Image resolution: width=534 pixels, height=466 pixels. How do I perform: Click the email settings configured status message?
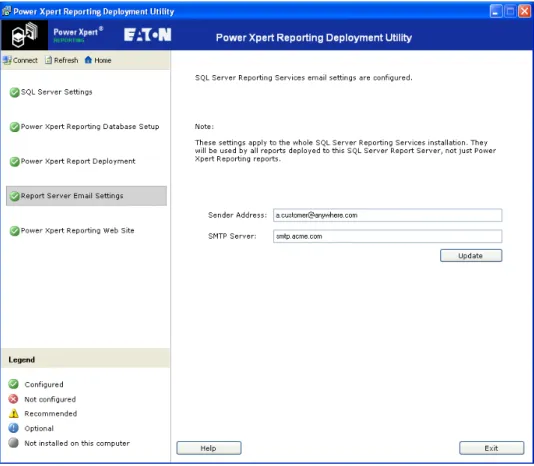pyautogui.click(x=303, y=78)
